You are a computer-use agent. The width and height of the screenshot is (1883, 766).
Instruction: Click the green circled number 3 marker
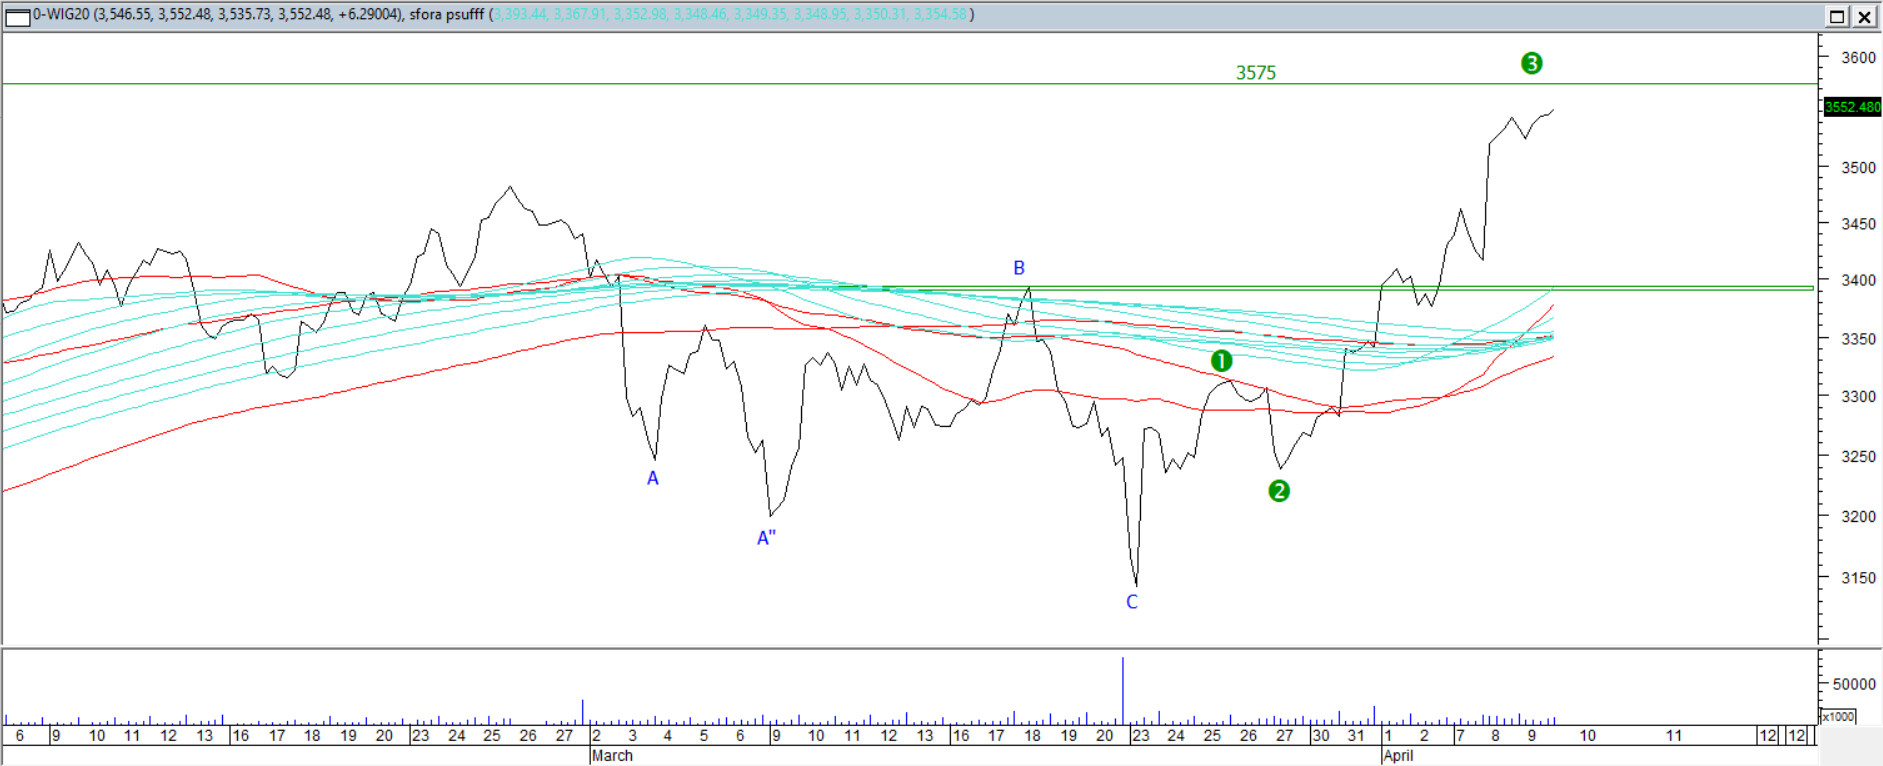1531,64
